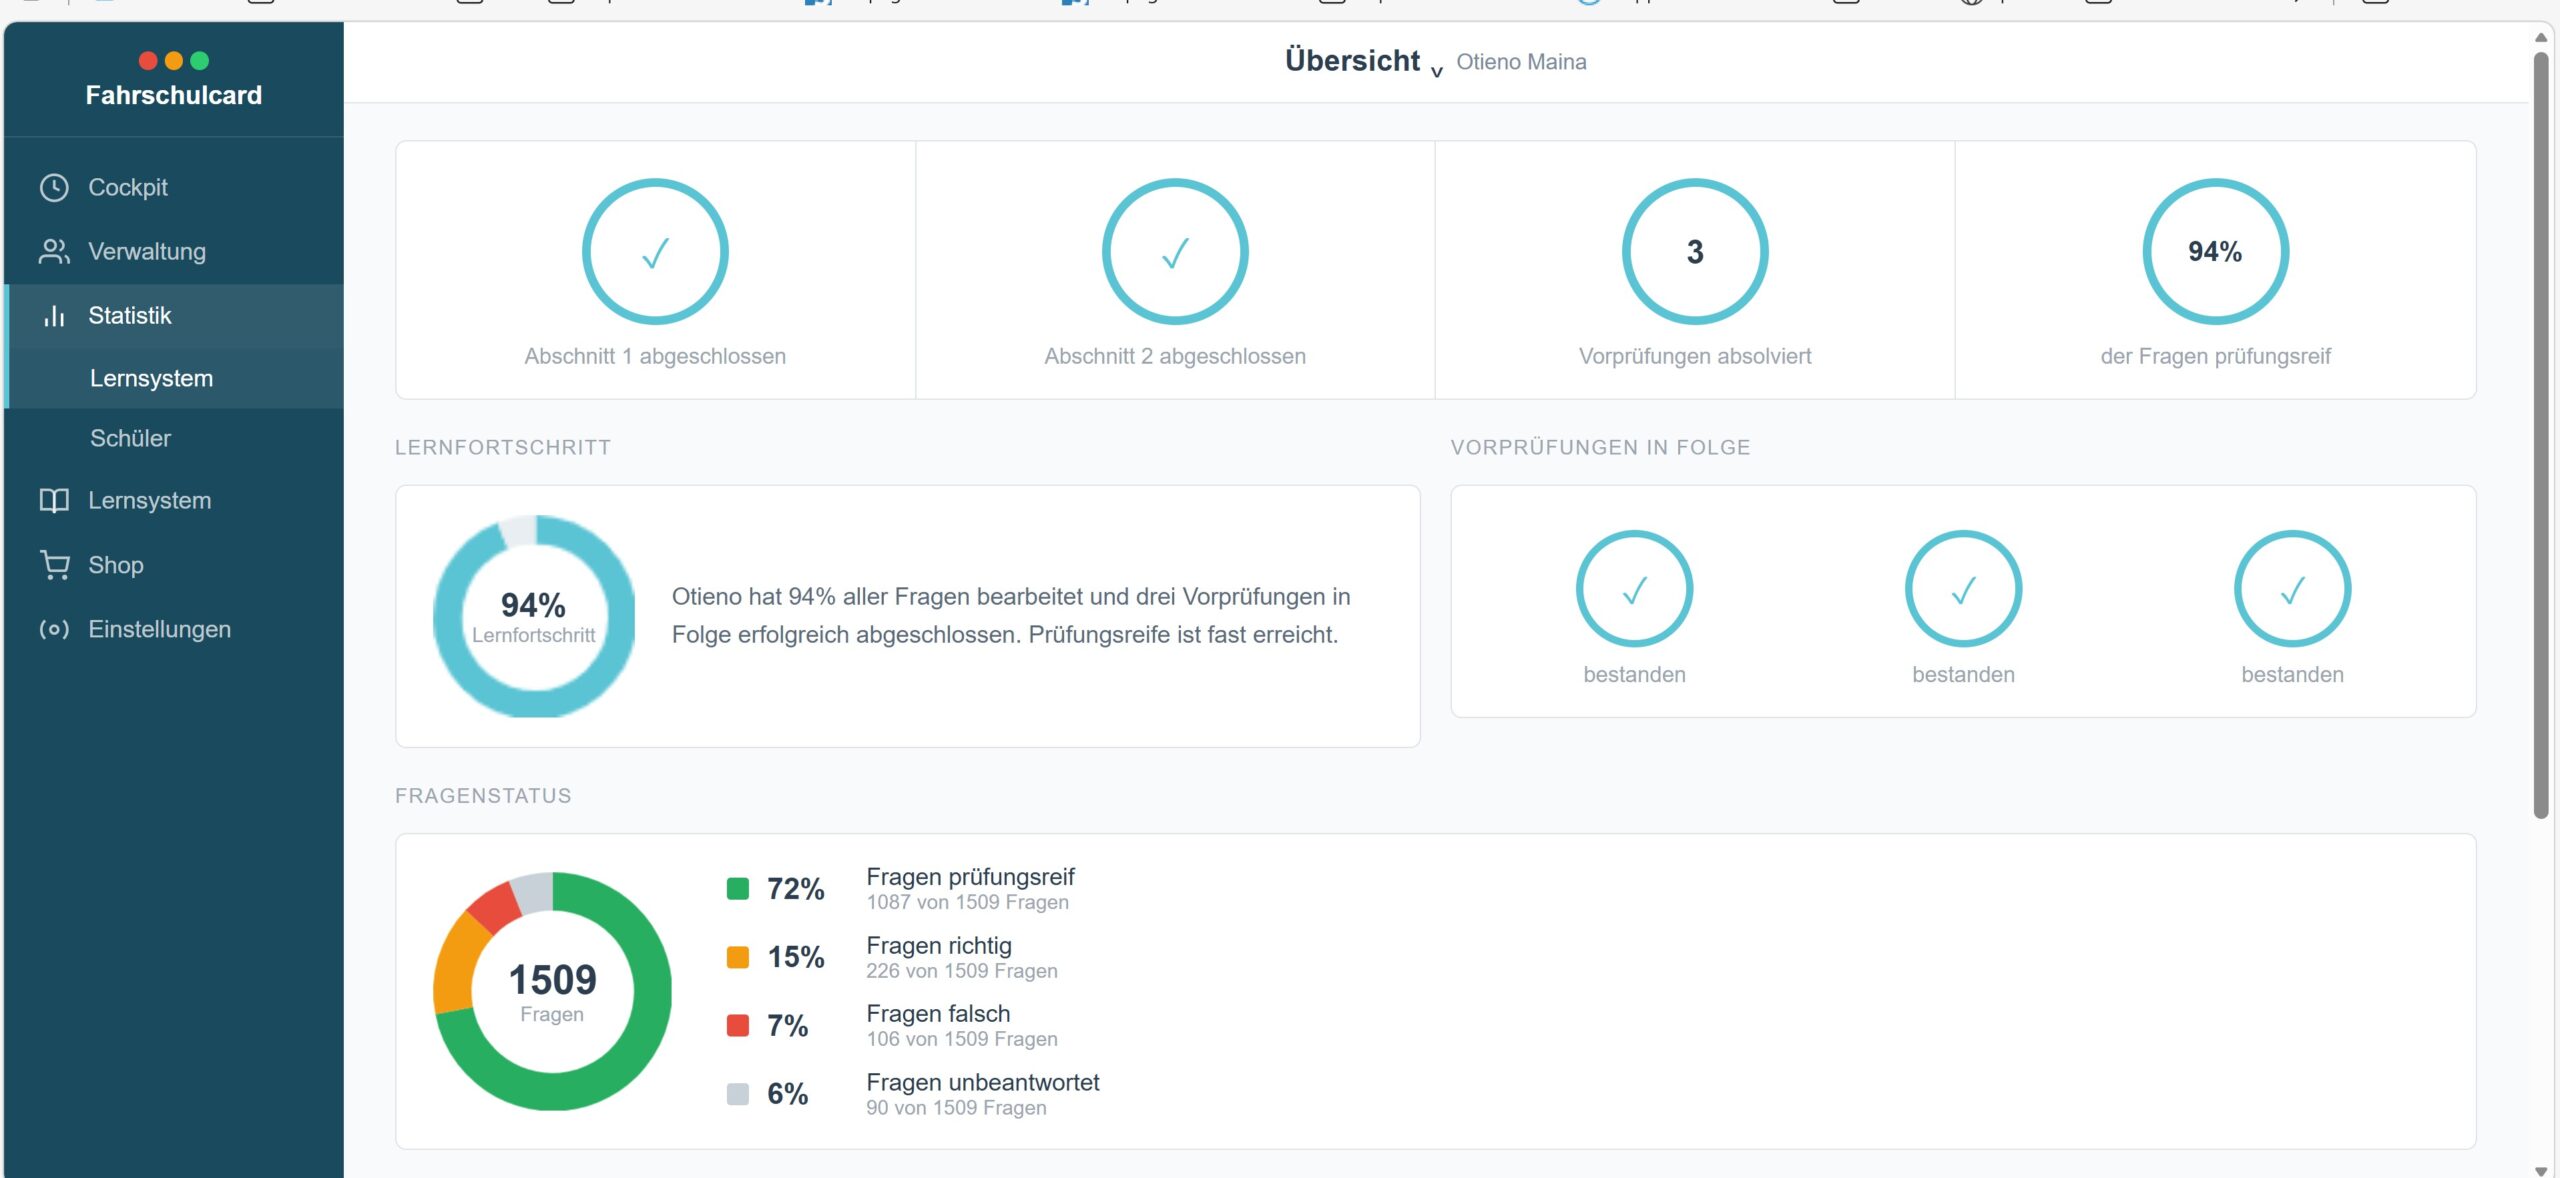Open the Shop cart icon
This screenshot has width=2560, height=1178.
coord(54,565)
